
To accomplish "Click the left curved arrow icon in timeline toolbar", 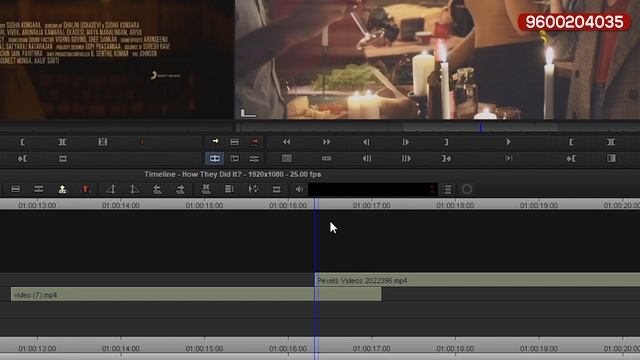I will (157, 189).
